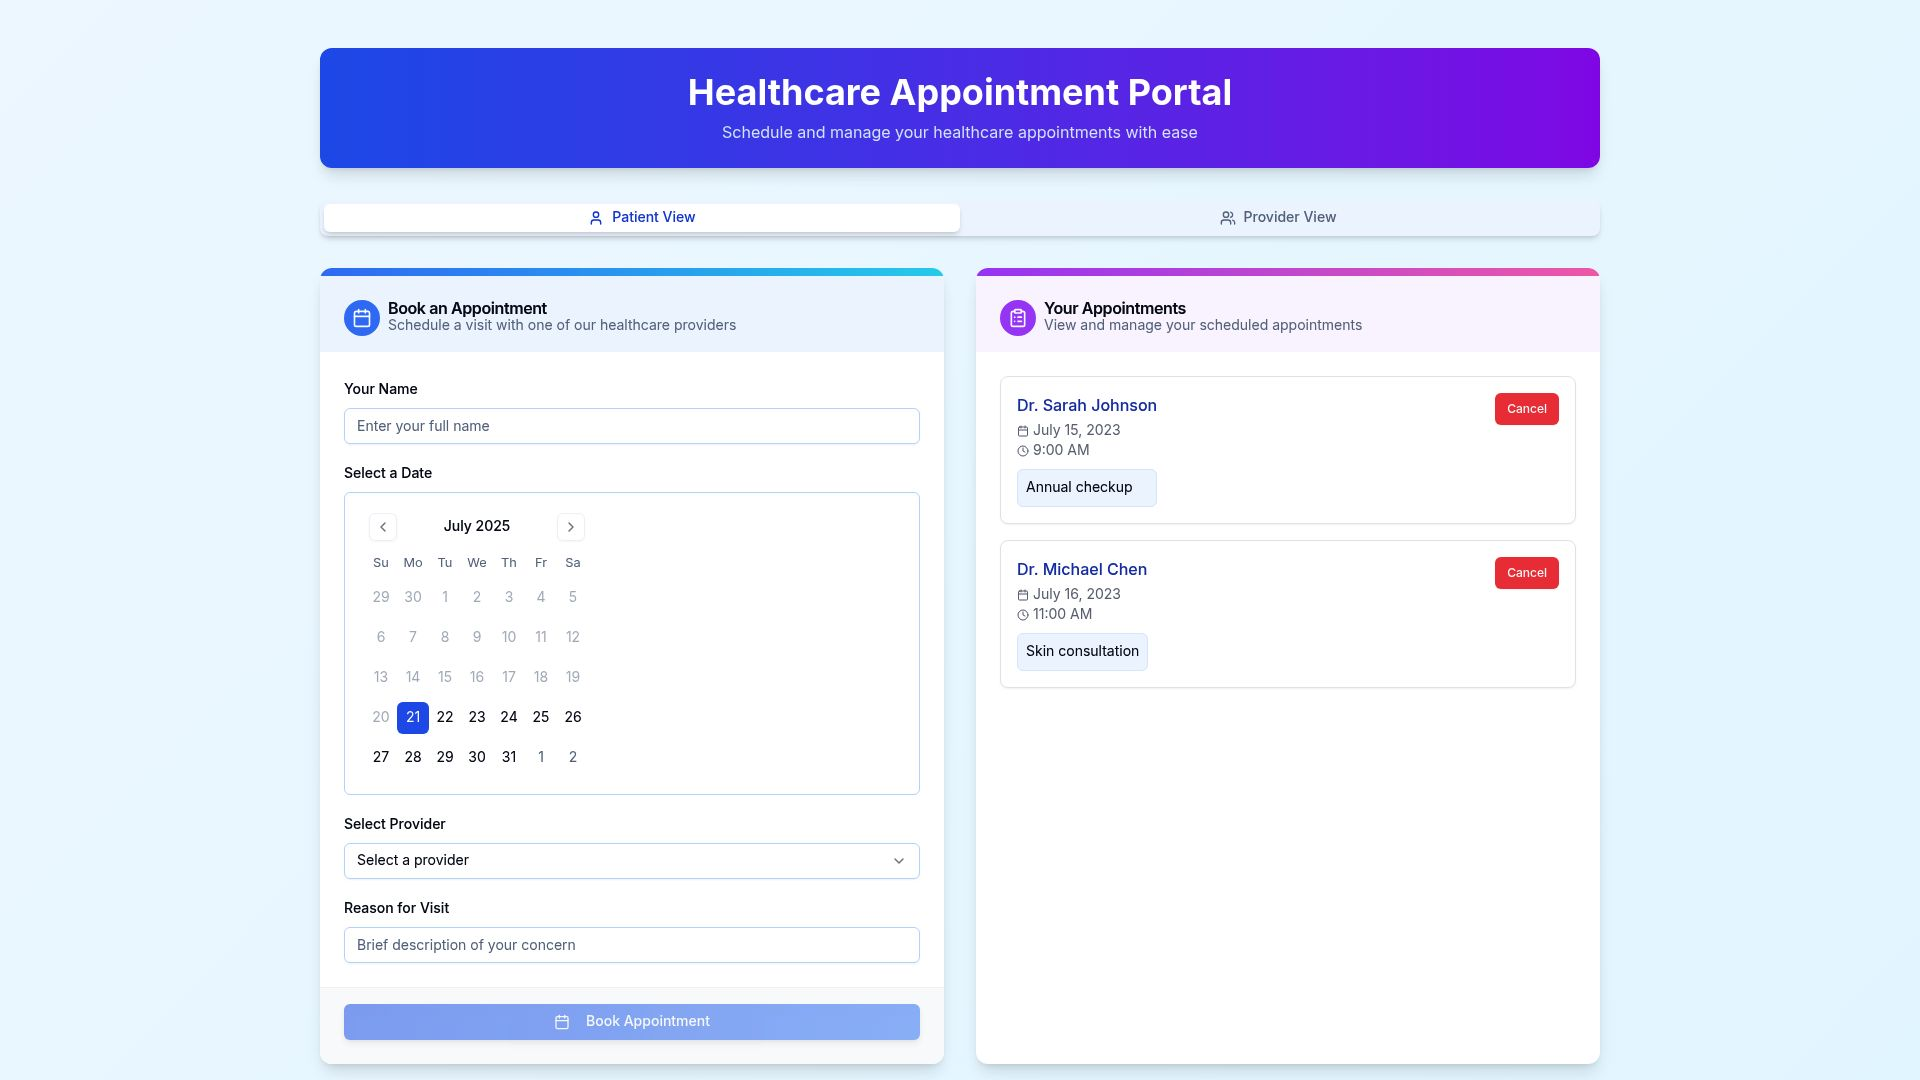Select date 15 in the July calendar
Screen dimensions: 1920x1080
click(445, 677)
